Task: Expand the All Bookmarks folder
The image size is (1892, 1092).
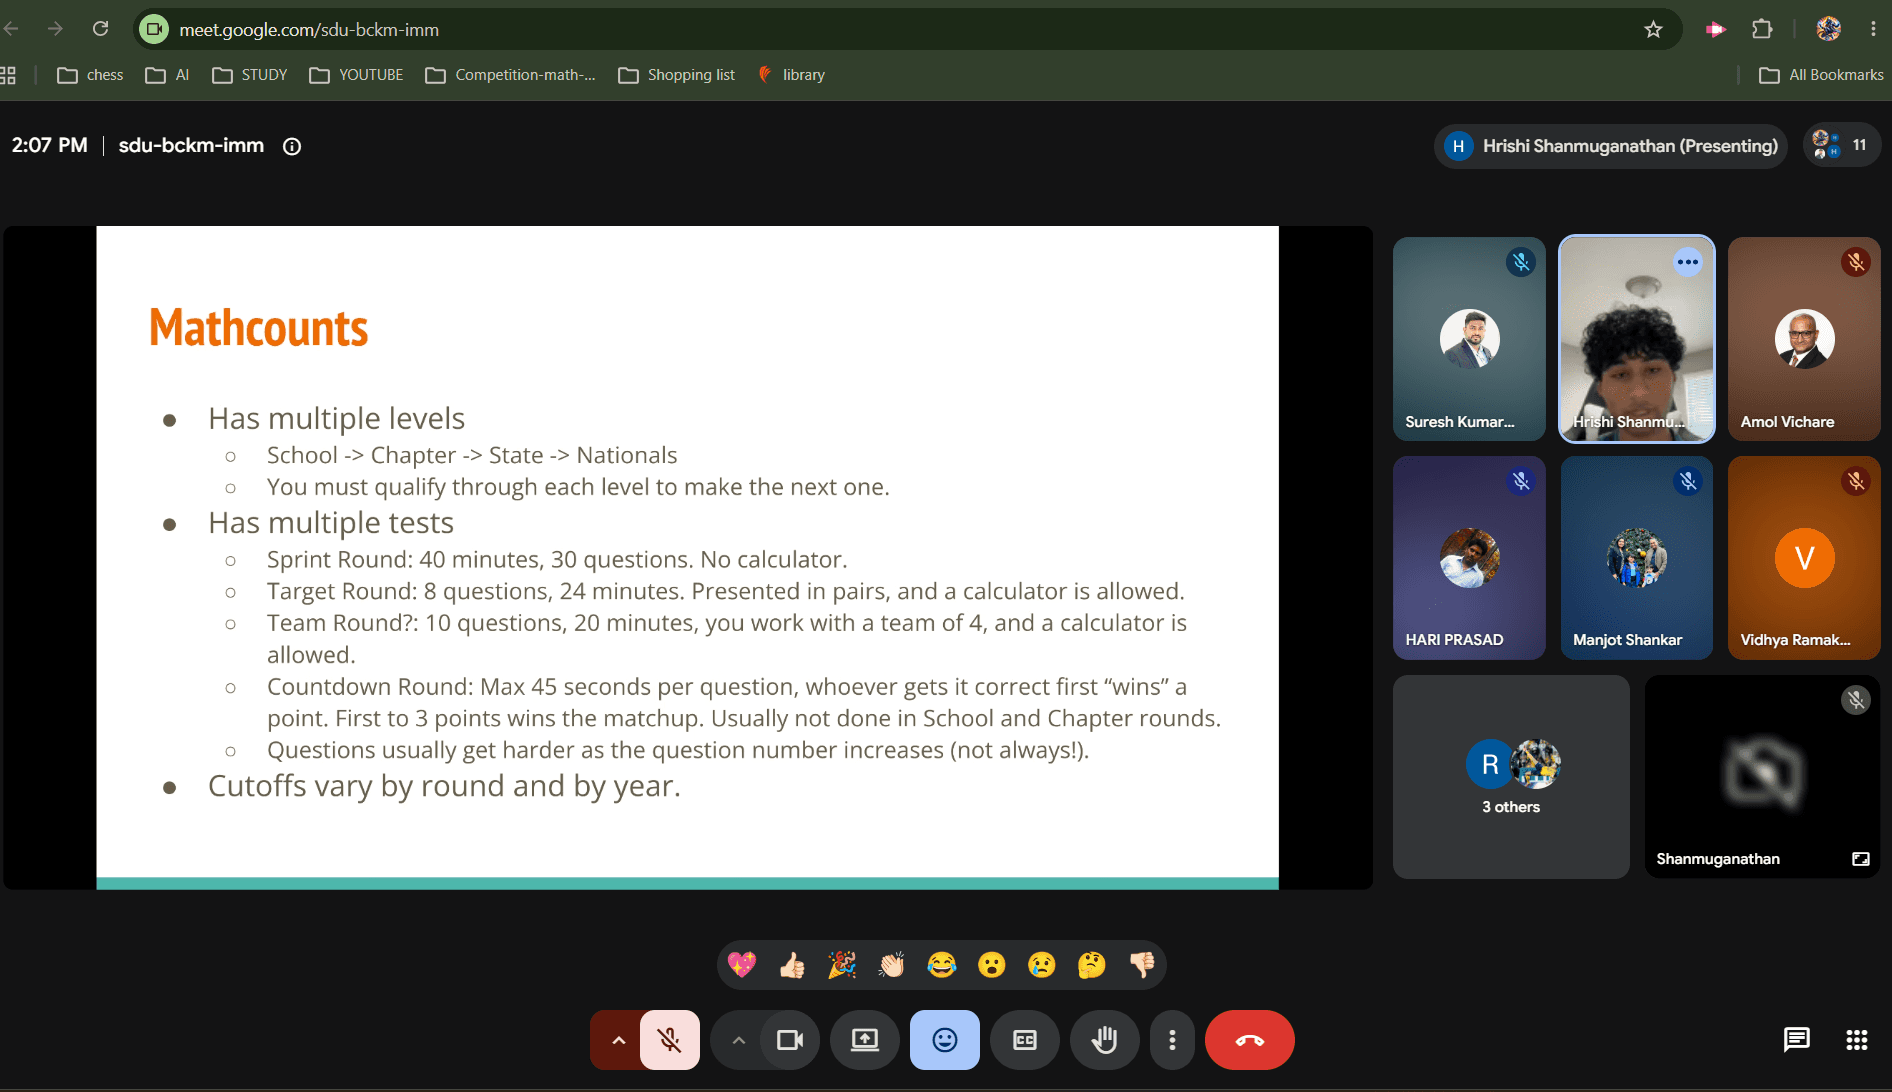Action: [1821, 75]
